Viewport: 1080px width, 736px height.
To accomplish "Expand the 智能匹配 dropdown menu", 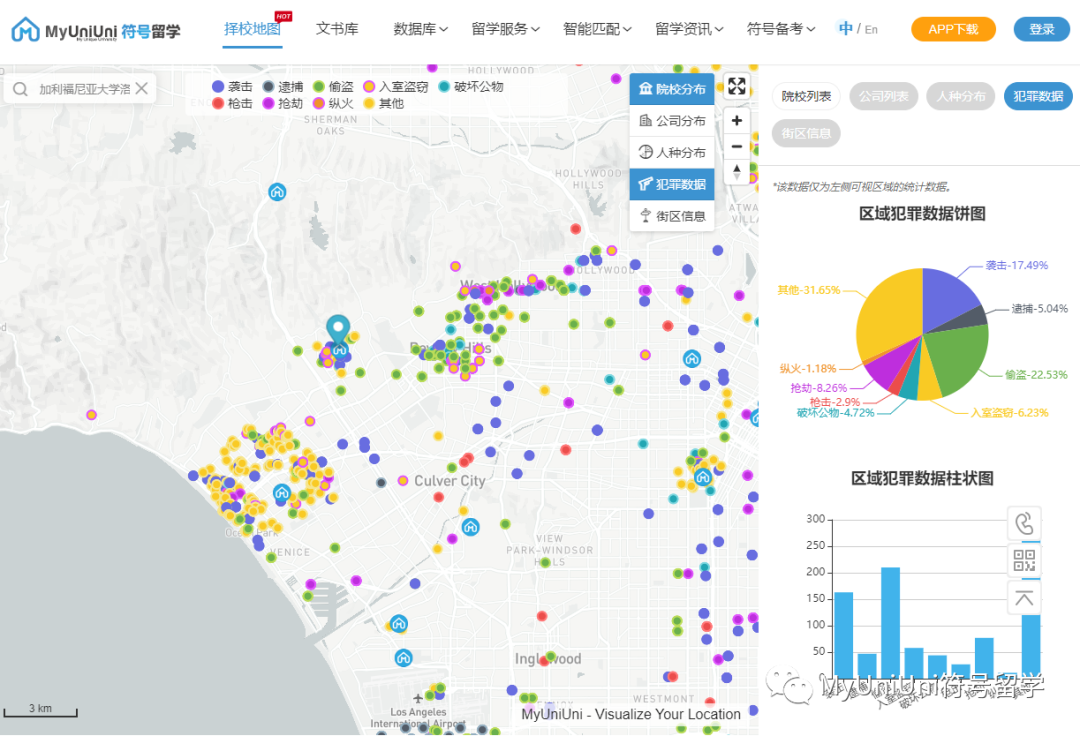I will tap(596, 29).
